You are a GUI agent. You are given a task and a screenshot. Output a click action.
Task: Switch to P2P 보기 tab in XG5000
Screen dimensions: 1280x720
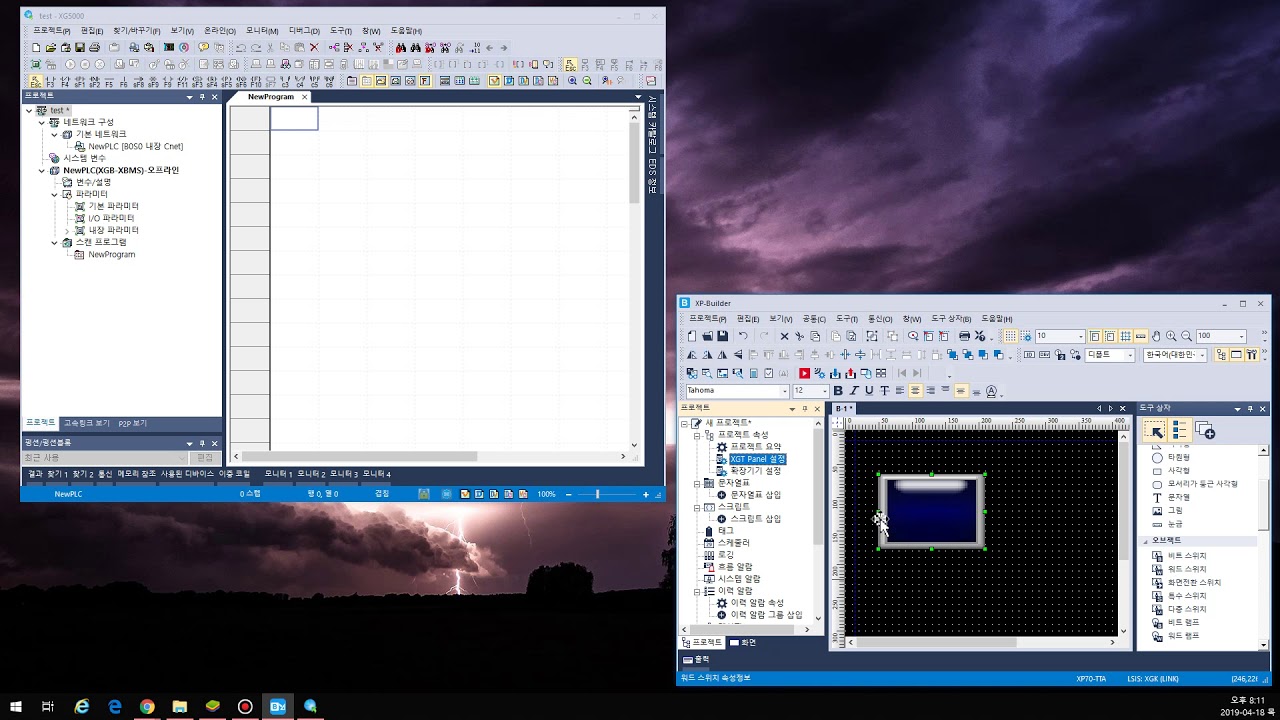click(x=133, y=423)
